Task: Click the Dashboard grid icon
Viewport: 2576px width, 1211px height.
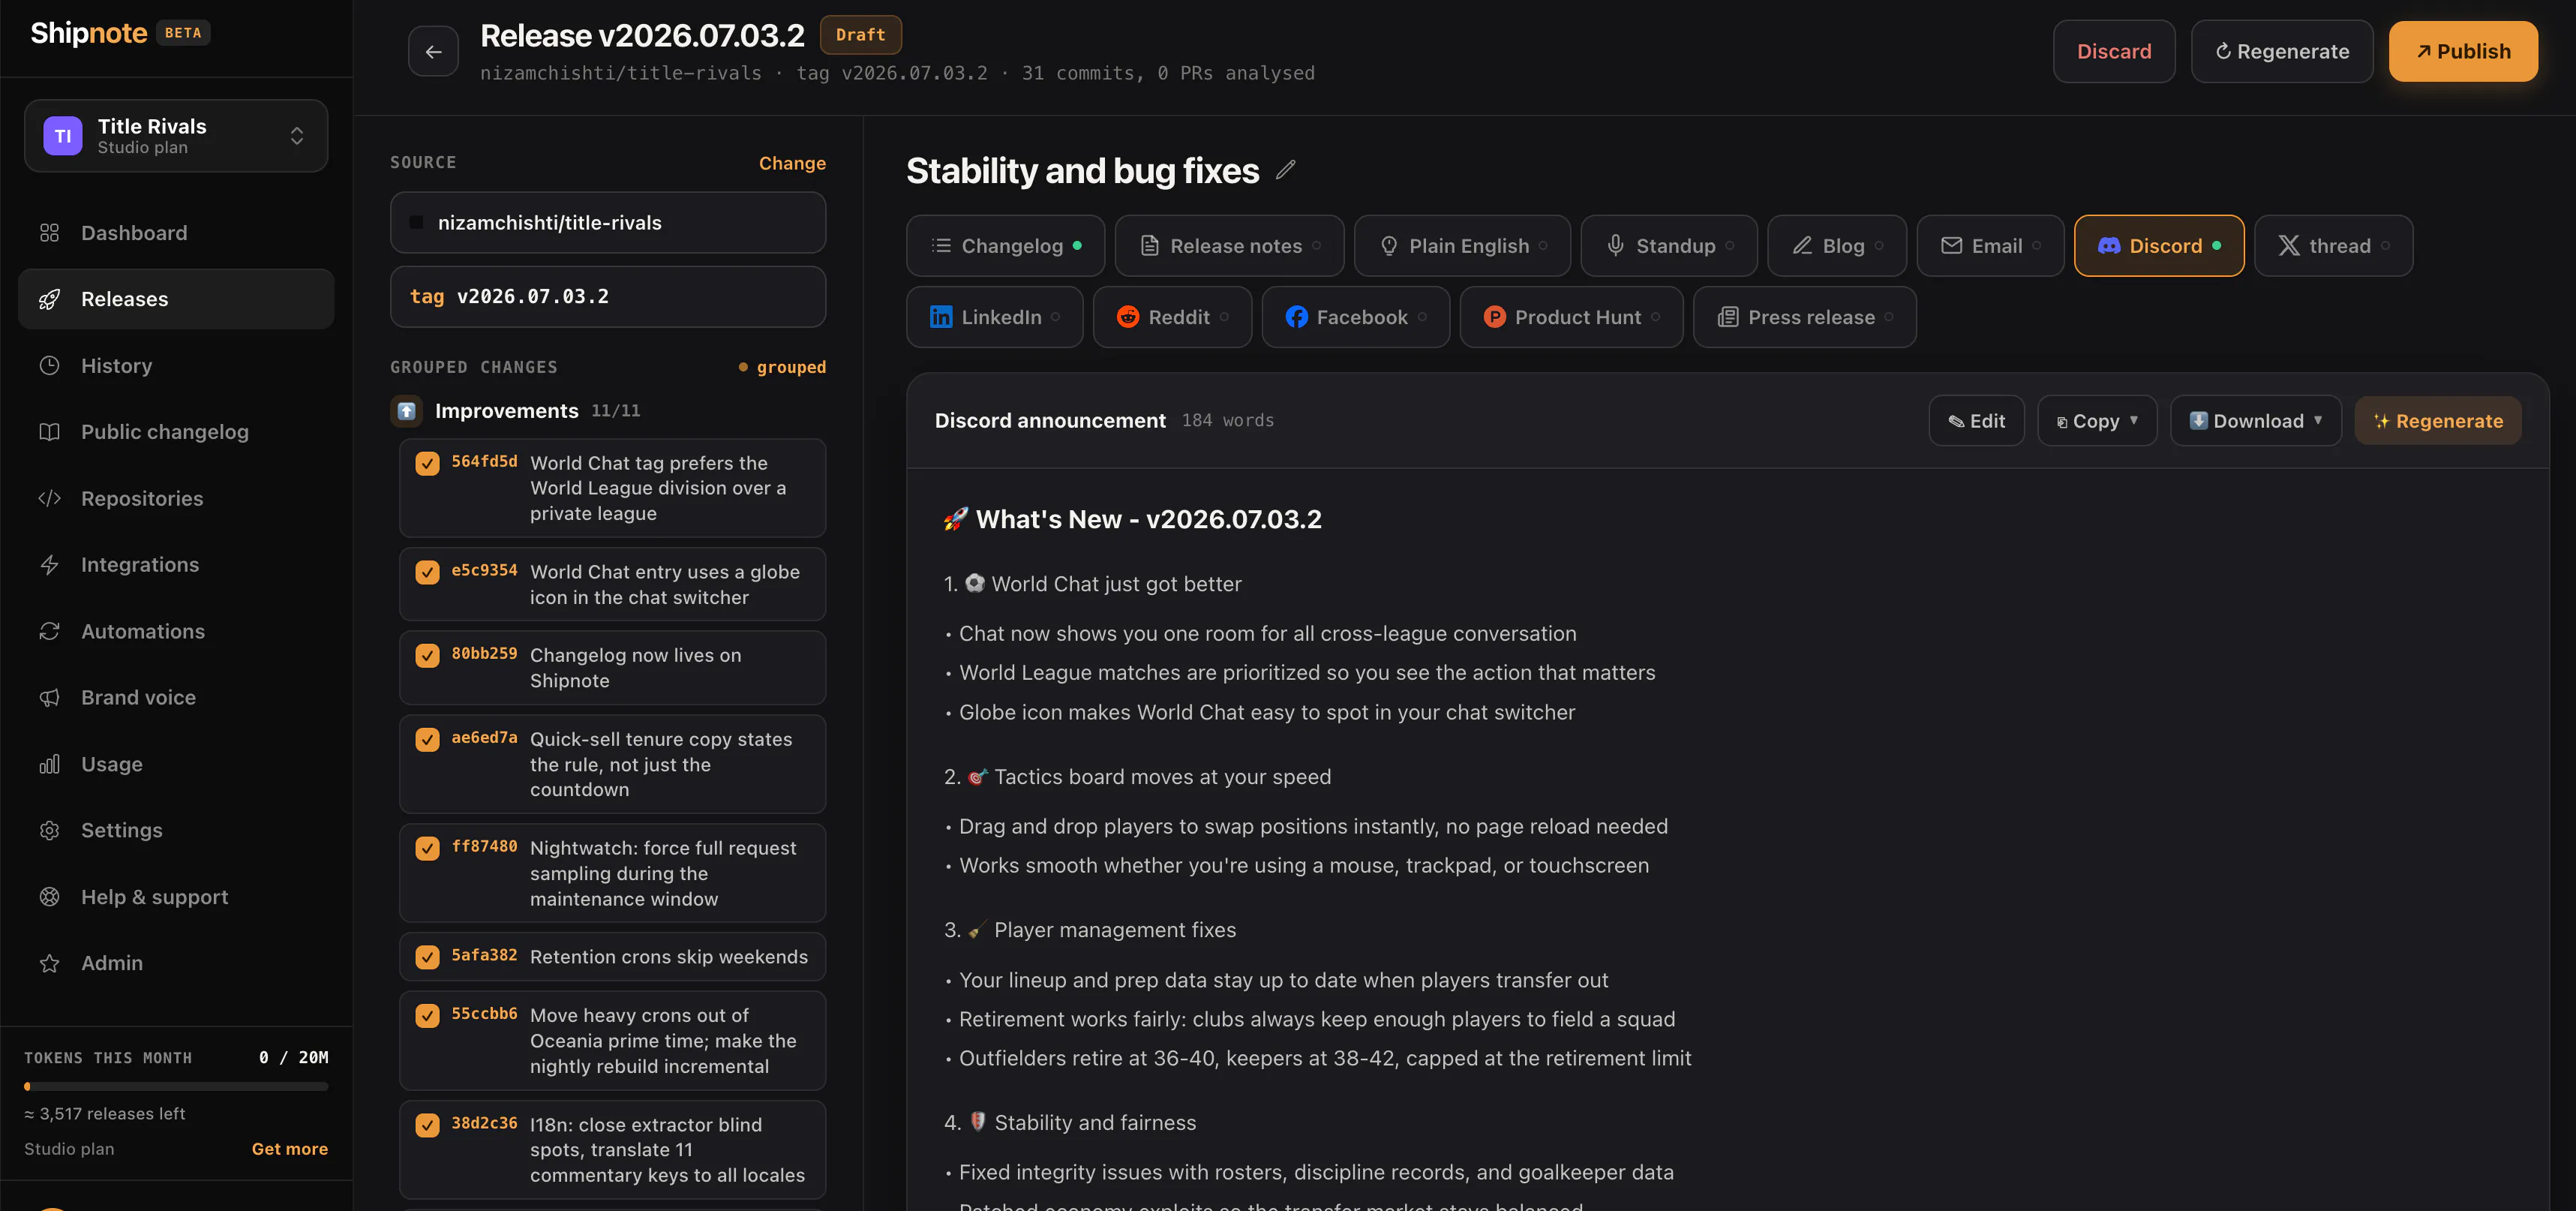Action: 49,233
